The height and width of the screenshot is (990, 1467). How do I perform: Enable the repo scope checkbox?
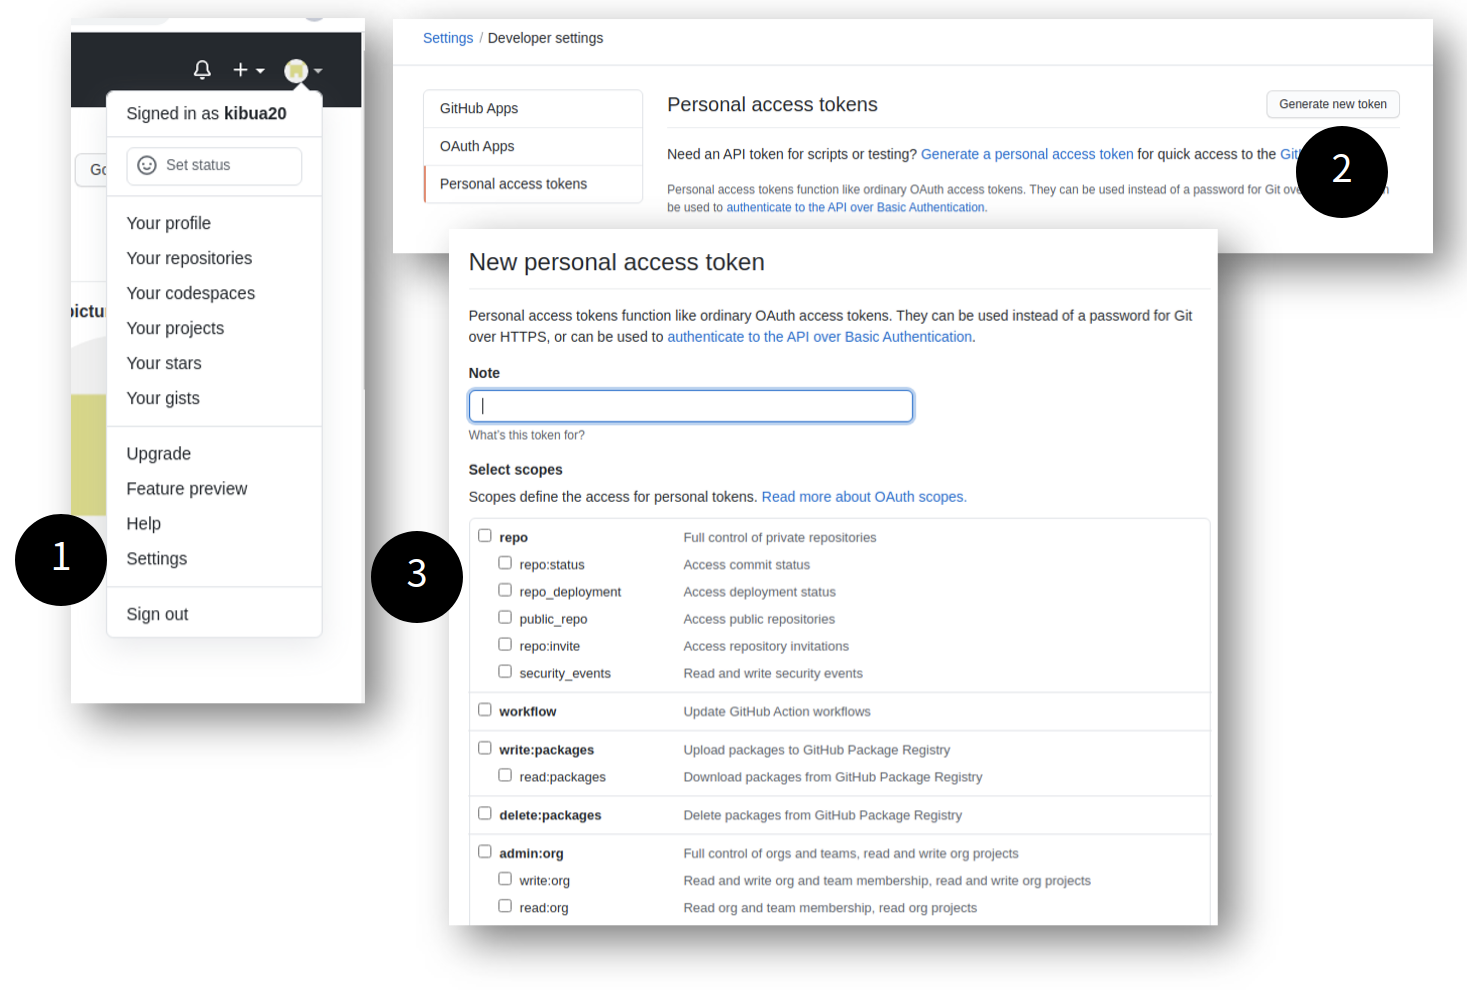click(485, 536)
